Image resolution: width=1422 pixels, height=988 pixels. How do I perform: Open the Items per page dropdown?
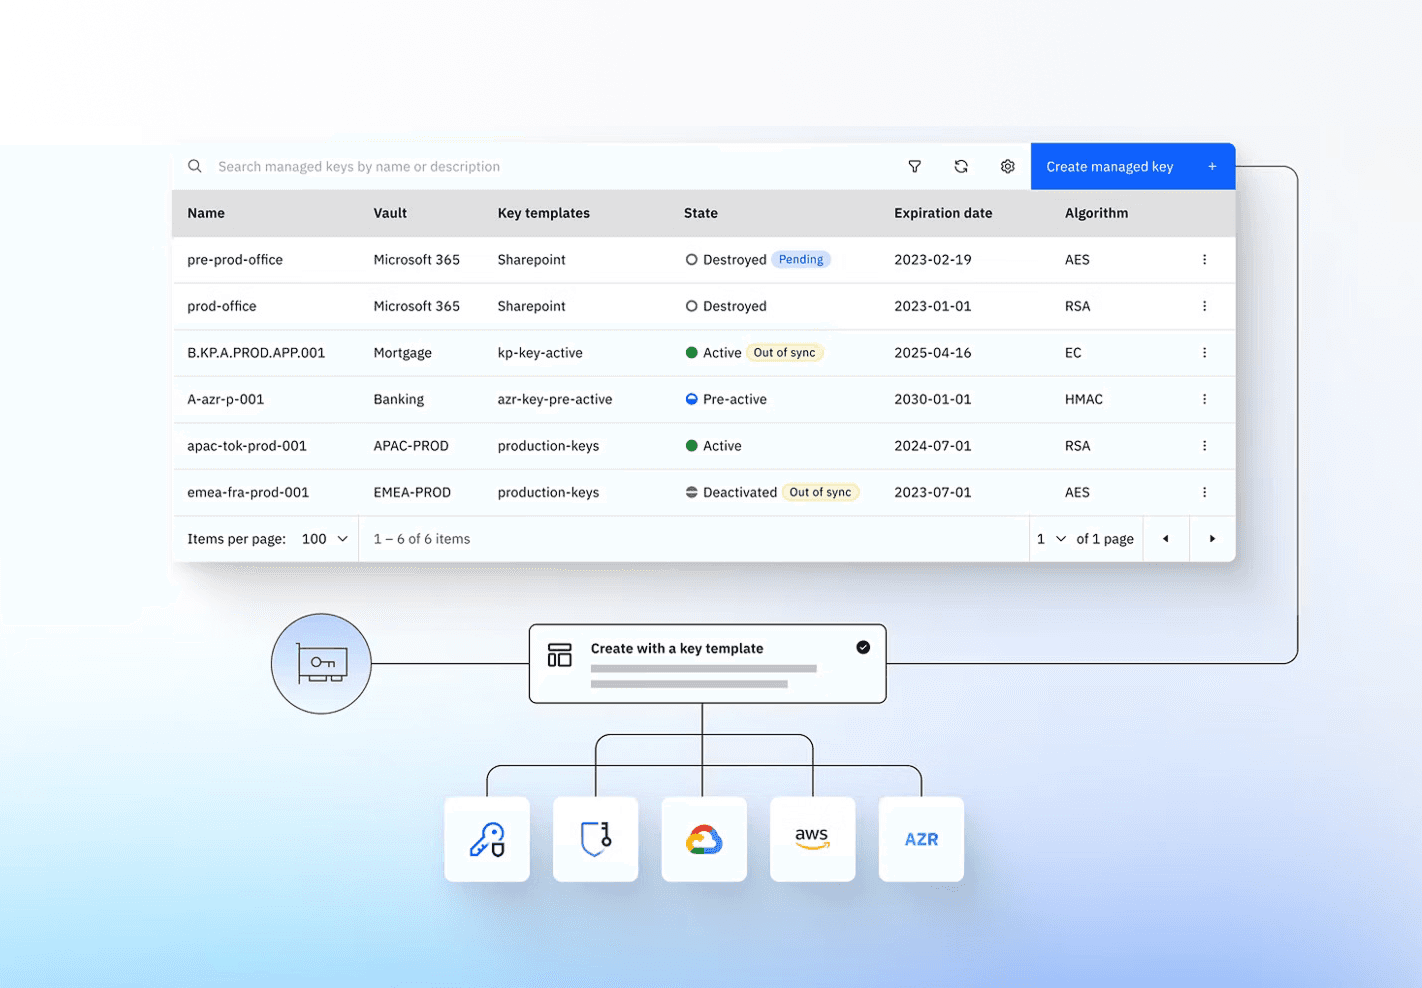coord(322,538)
